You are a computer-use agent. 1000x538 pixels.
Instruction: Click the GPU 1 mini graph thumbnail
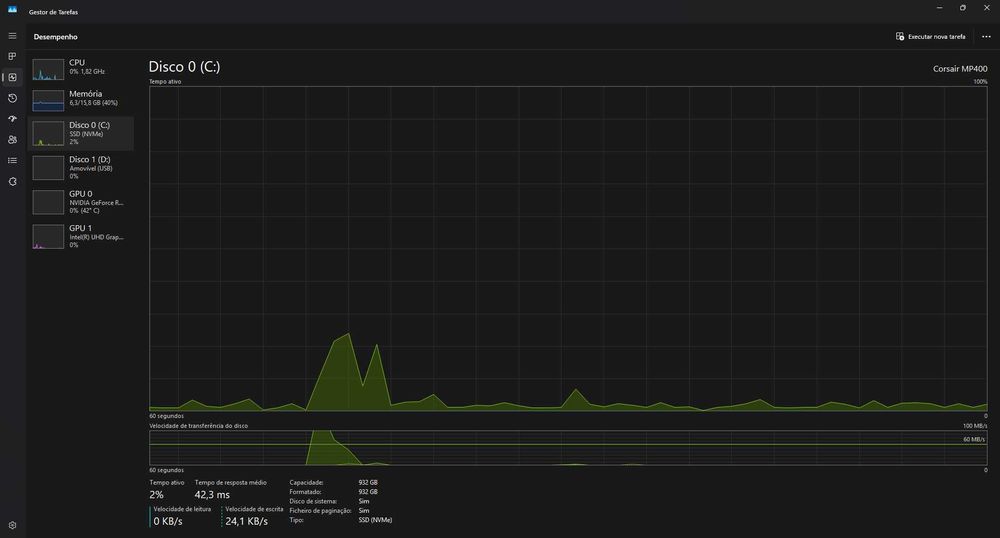coord(48,236)
